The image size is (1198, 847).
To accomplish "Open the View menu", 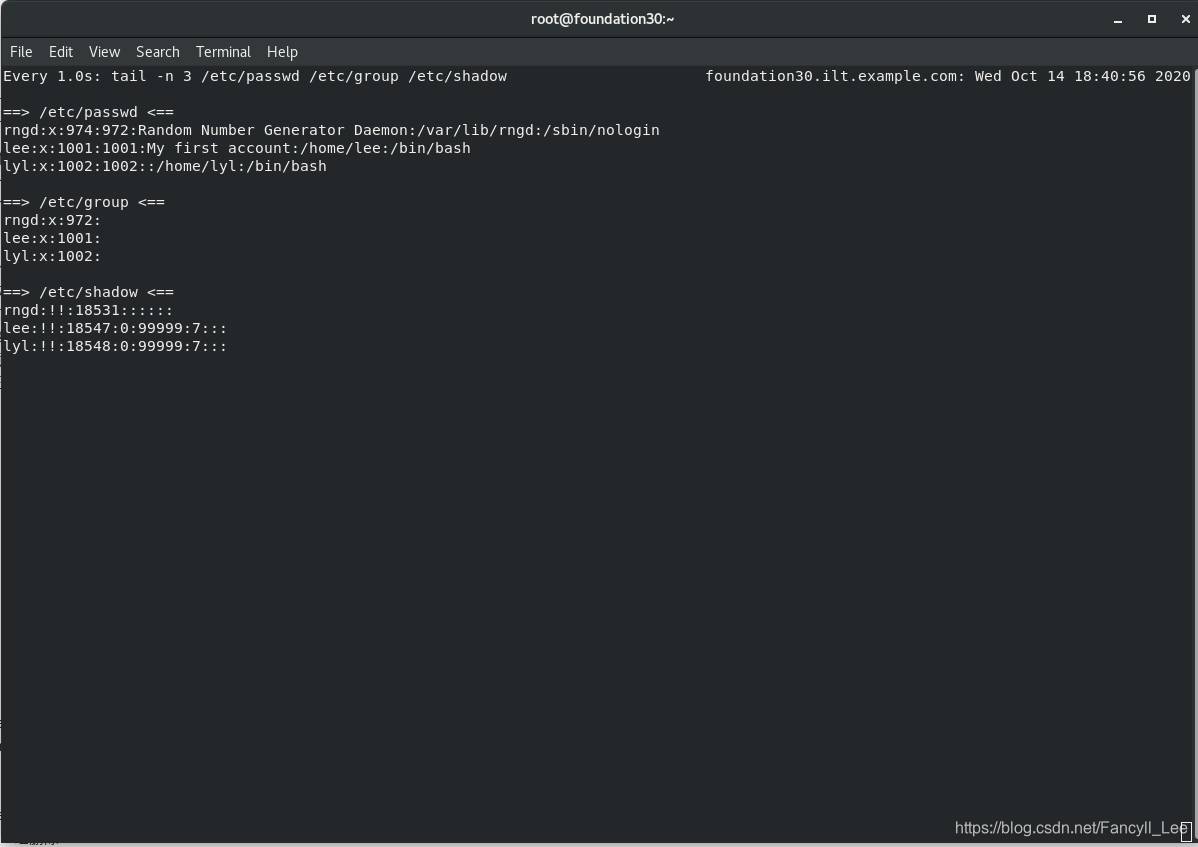I will 104,52.
